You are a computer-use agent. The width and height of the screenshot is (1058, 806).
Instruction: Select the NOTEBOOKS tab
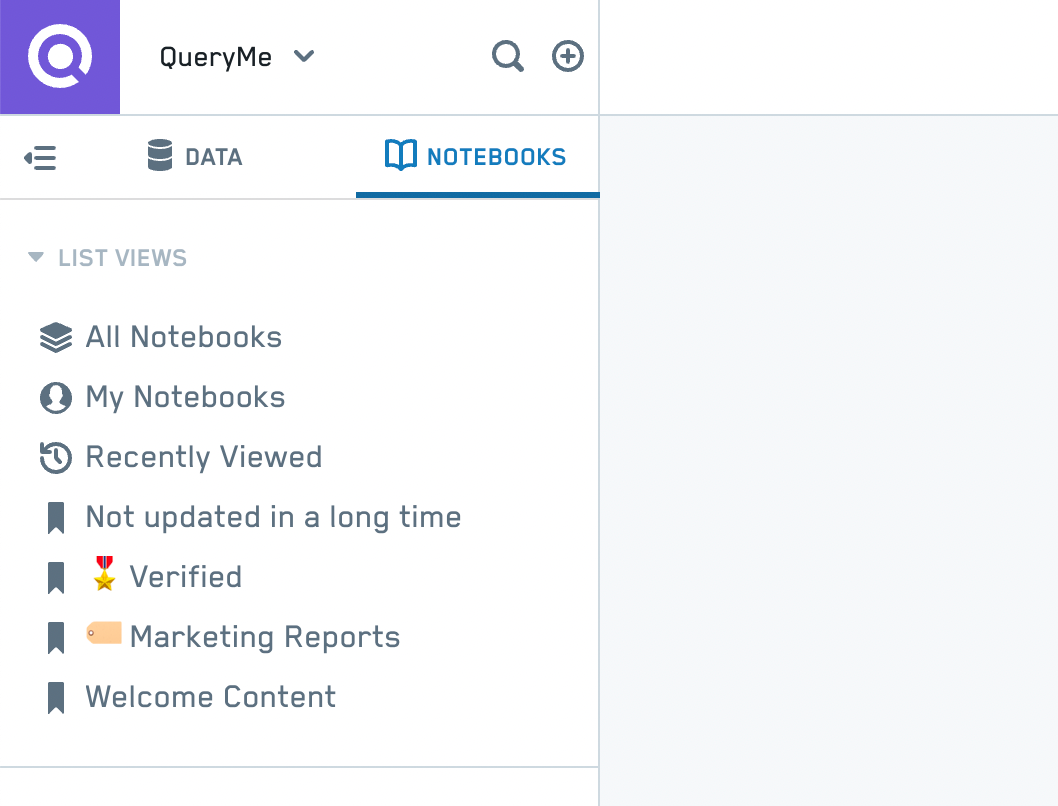(x=476, y=157)
